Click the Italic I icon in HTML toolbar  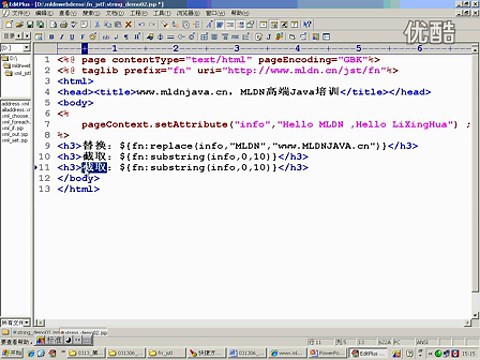coord(61,37)
